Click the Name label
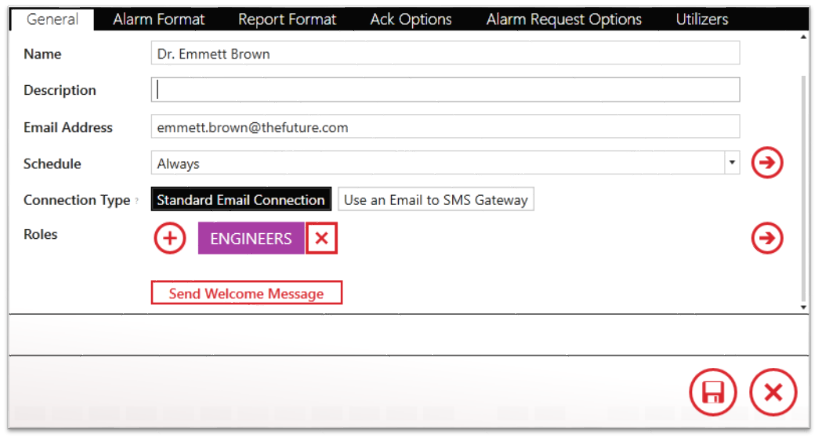 [42, 54]
